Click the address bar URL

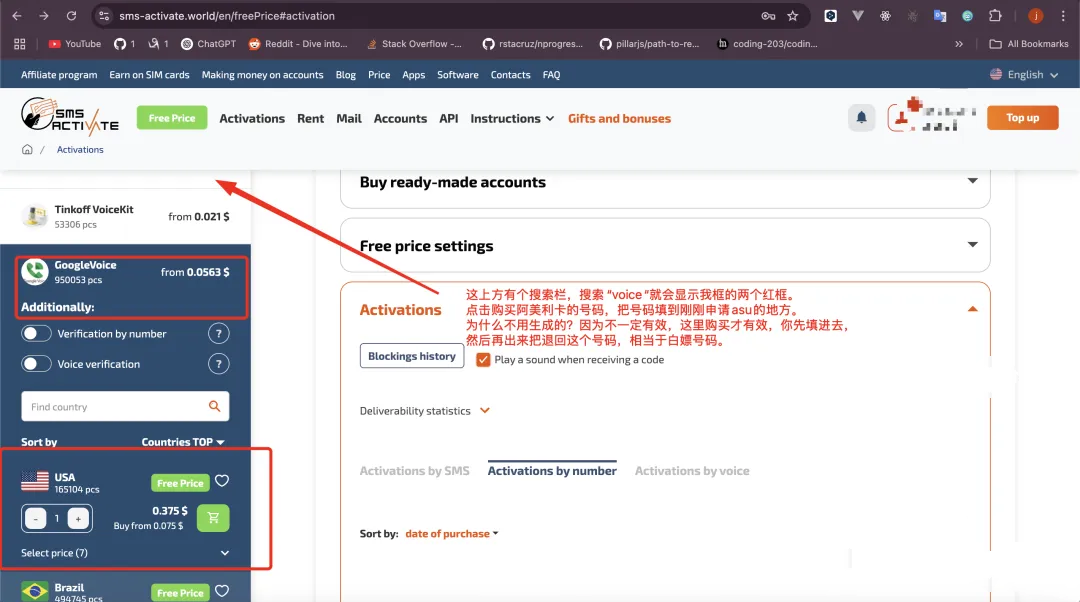tap(227, 16)
